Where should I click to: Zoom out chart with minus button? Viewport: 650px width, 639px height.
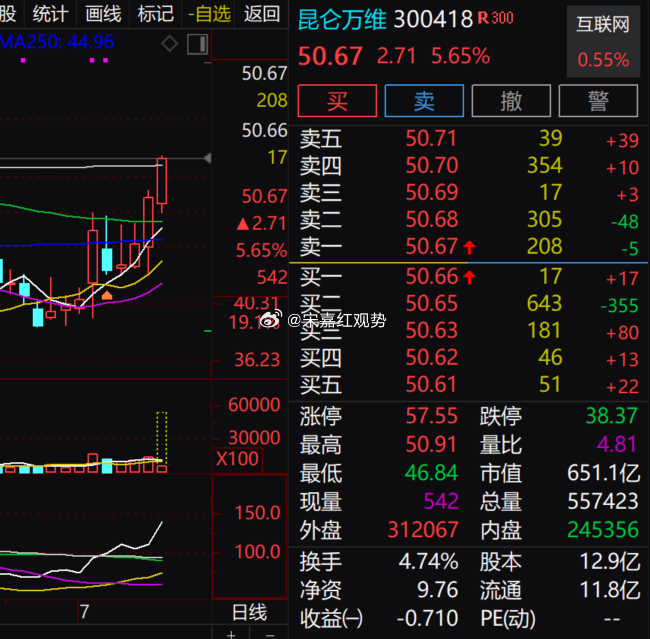(x=270, y=634)
